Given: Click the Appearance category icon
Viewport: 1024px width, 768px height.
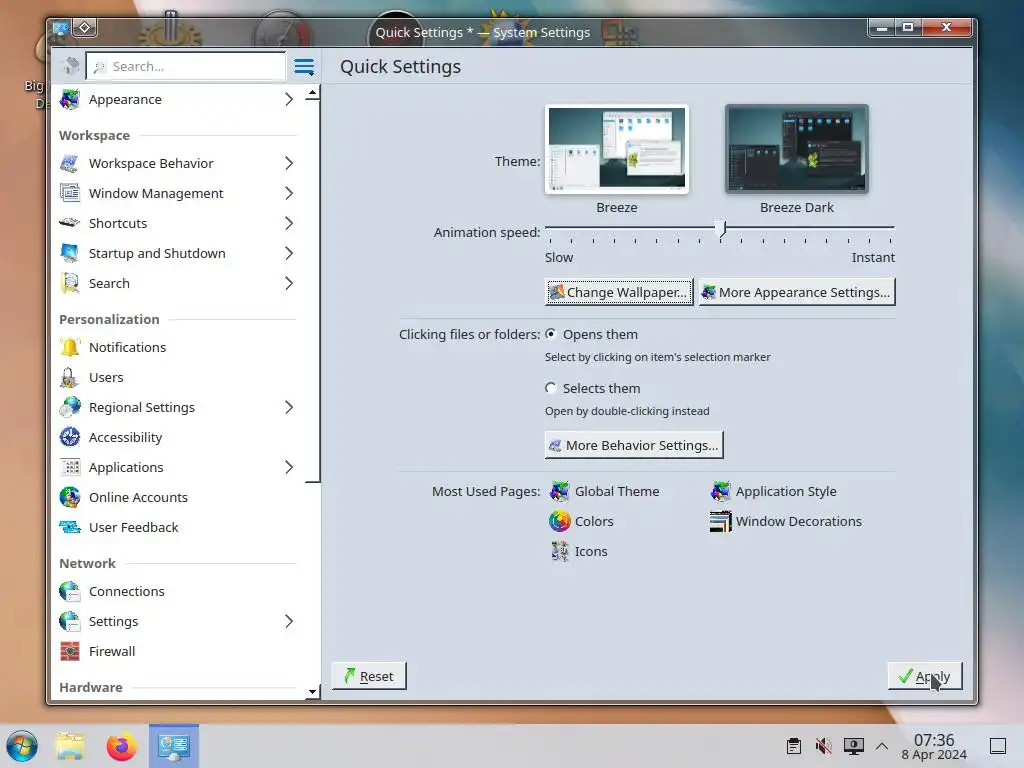Looking at the screenshot, I should click(70, 99).
